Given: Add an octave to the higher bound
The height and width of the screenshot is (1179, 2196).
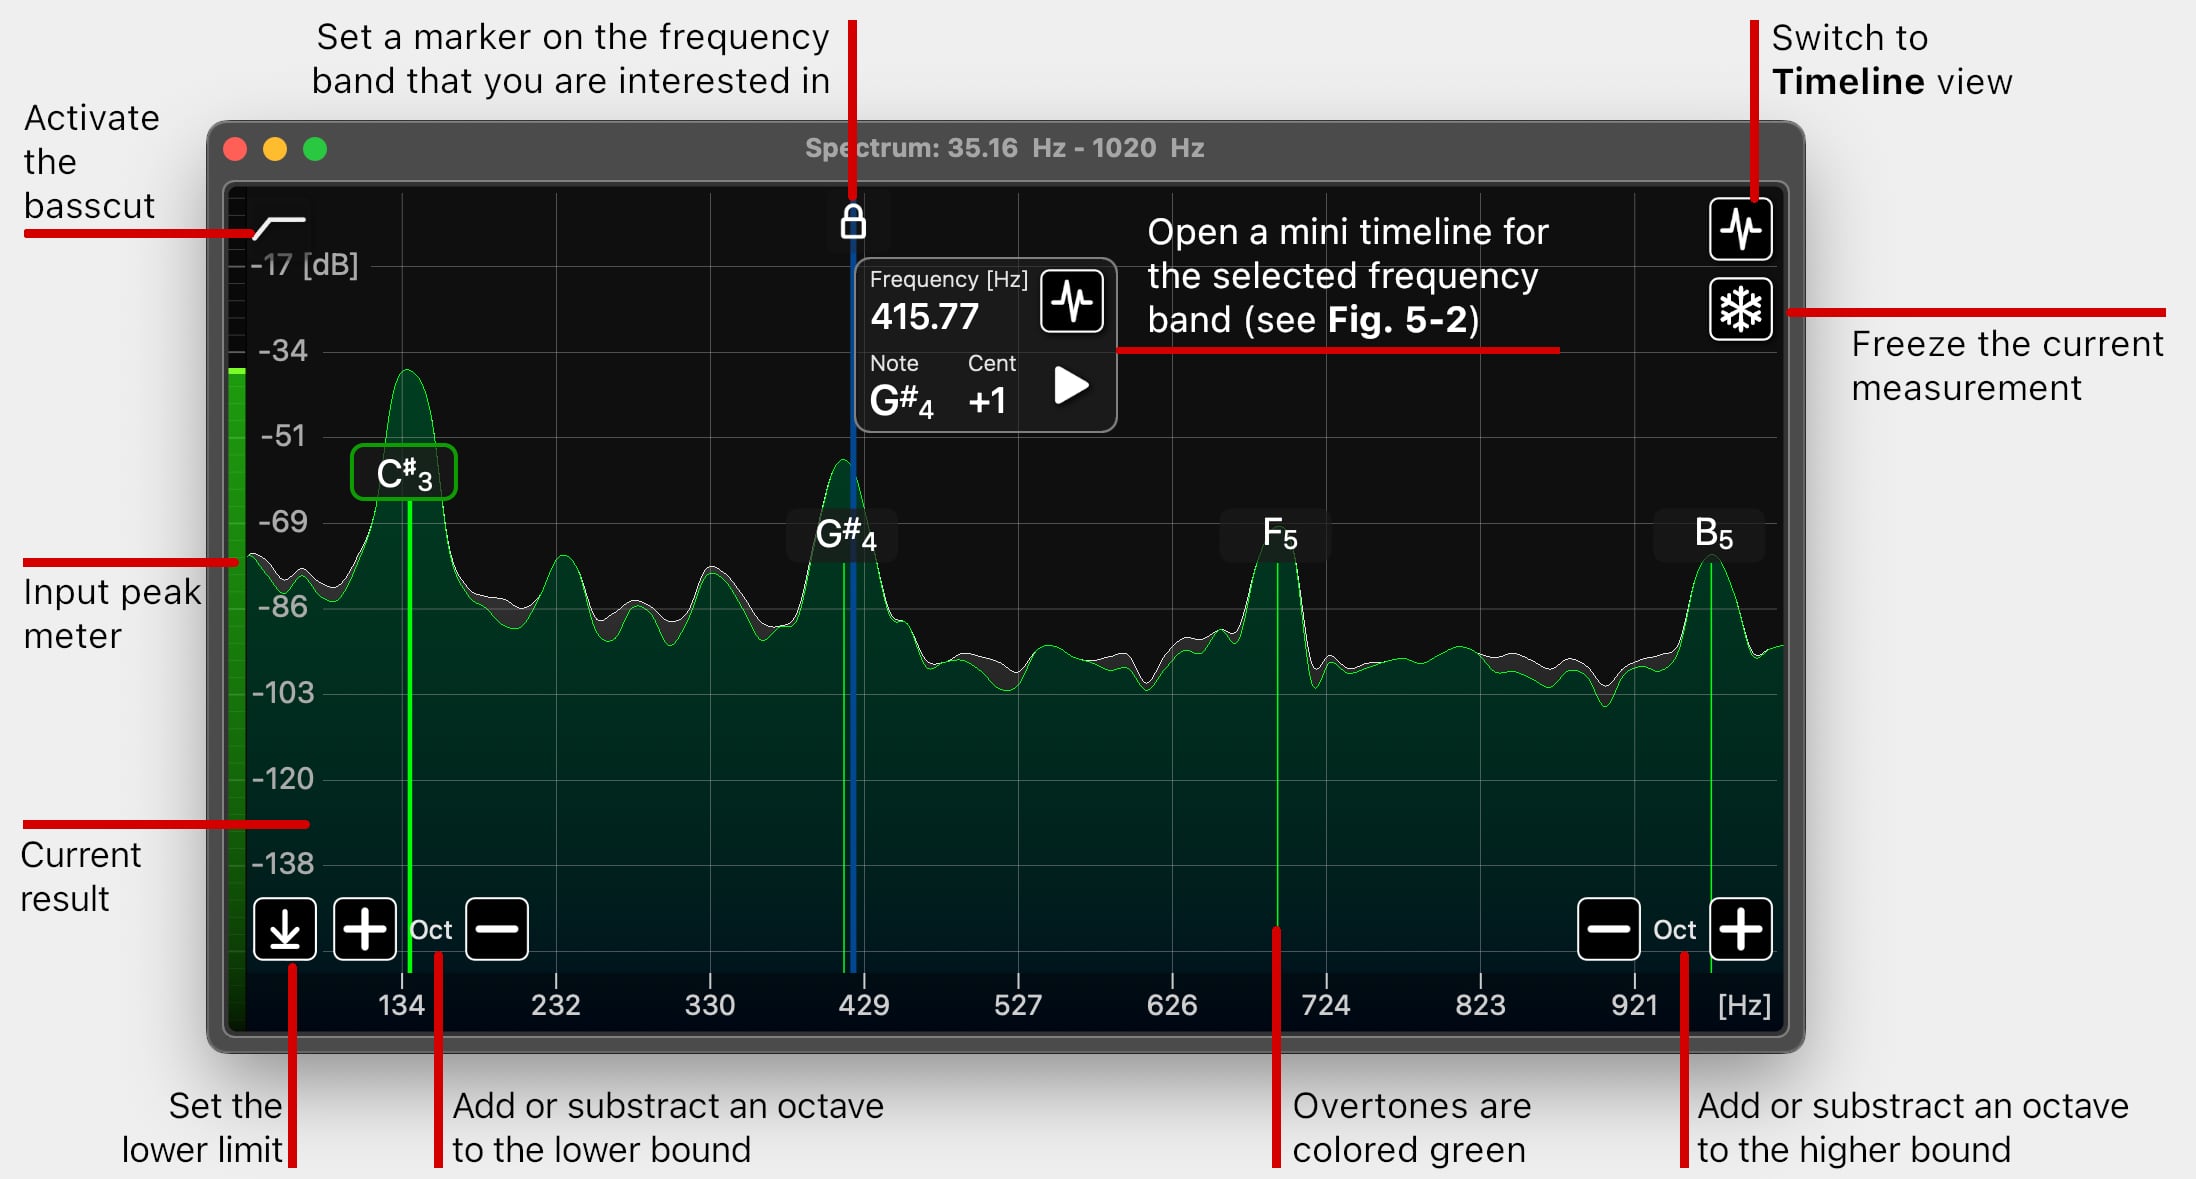Looking at the screenshot, I should pyautogui.click(x=1740, y=929).
